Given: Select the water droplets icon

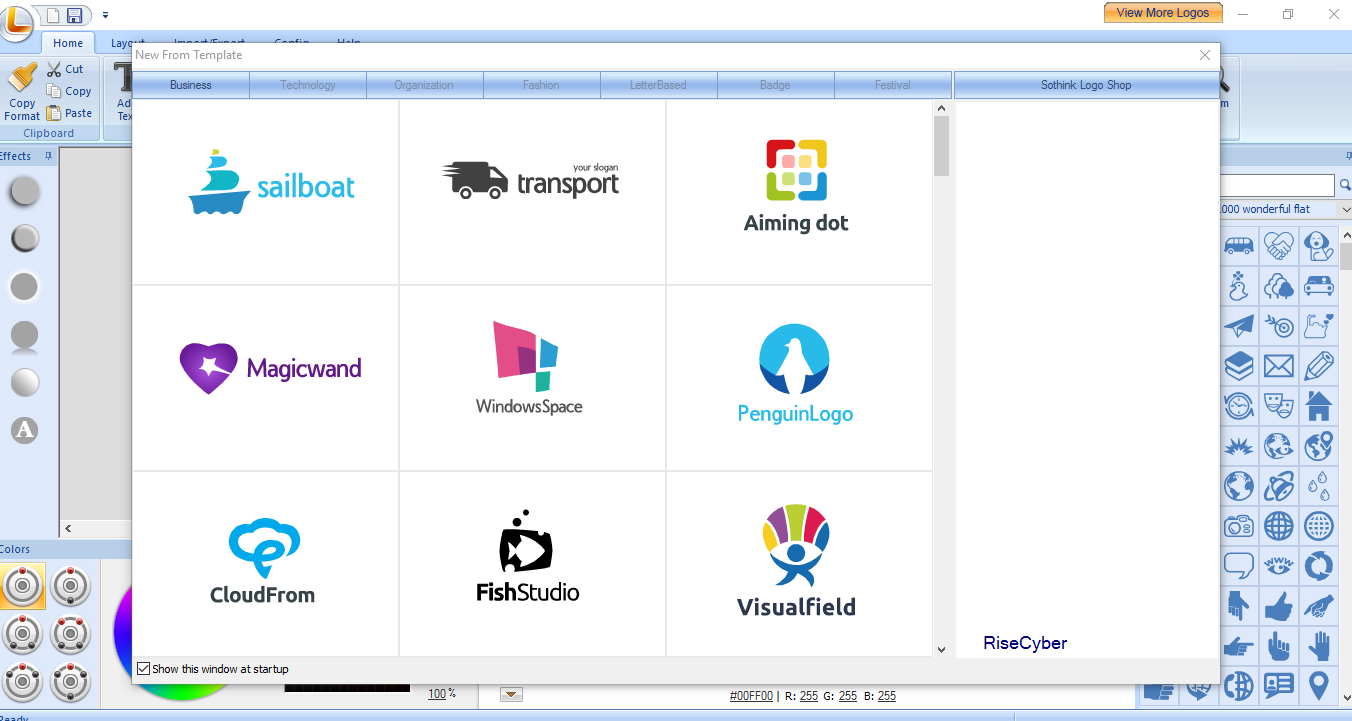Looking at the screenshot, I should coord(1319,486).
